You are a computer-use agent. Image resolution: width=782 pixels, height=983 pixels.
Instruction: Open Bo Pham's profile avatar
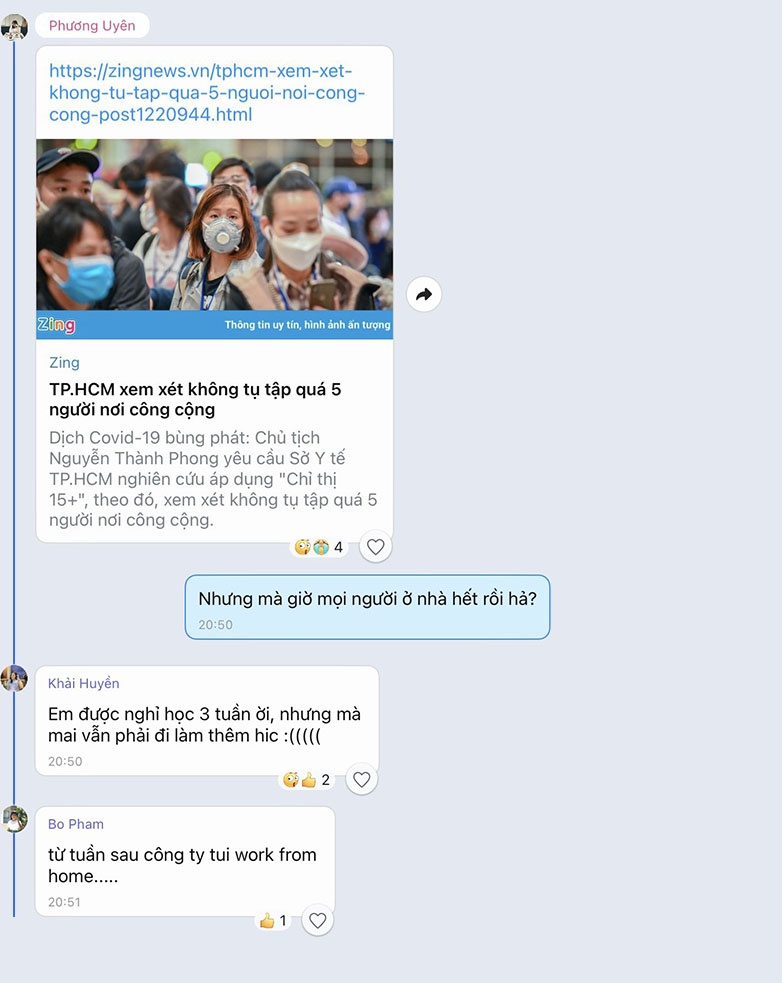pyautogui.click(x=14, y=819)
